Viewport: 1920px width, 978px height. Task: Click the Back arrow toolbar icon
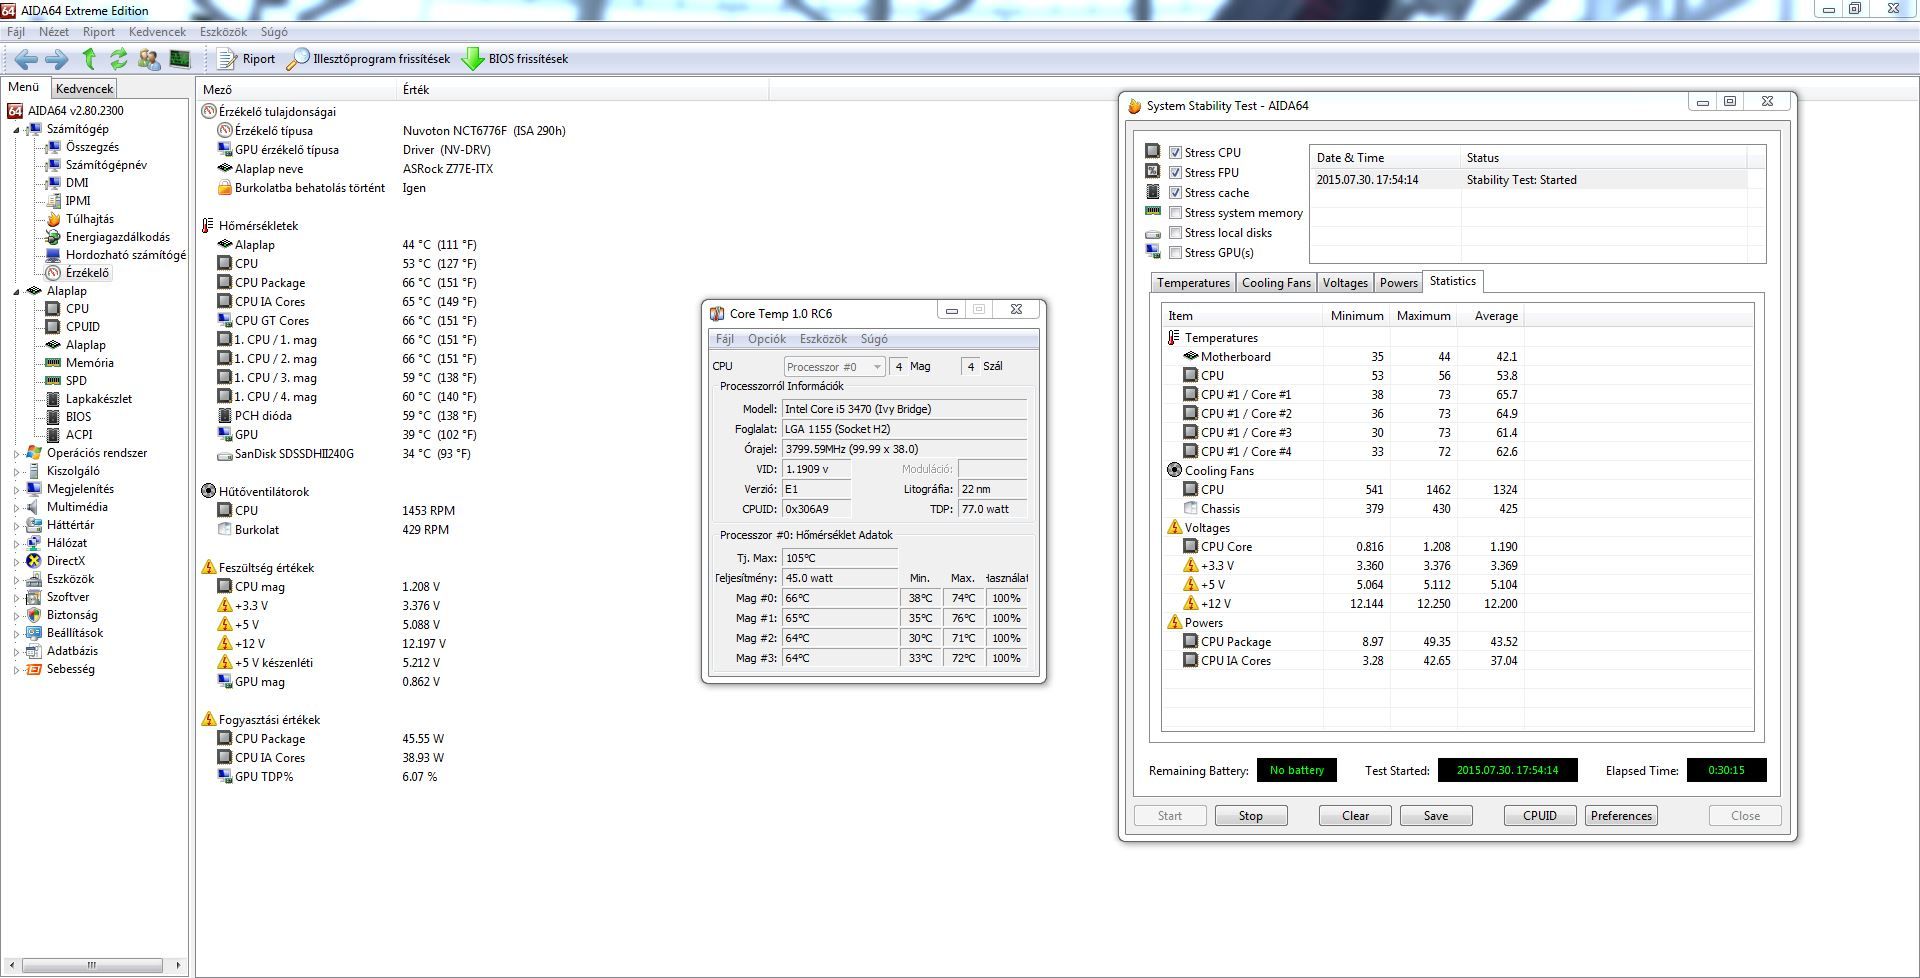click(26, 59)
